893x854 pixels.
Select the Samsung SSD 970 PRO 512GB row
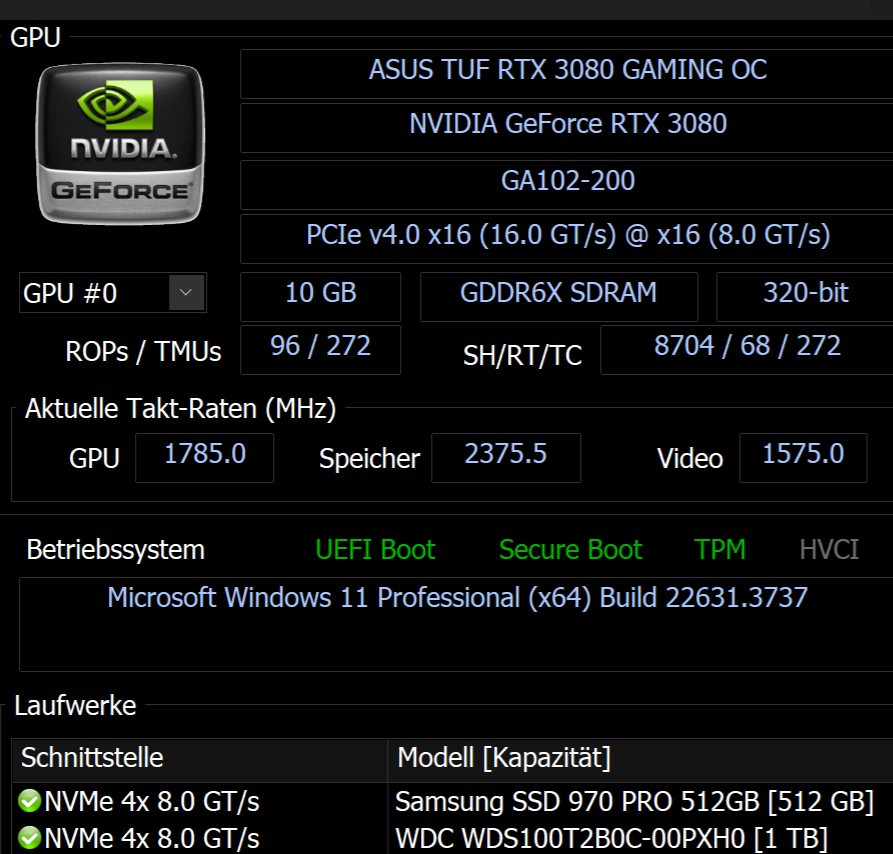(453, 801)
